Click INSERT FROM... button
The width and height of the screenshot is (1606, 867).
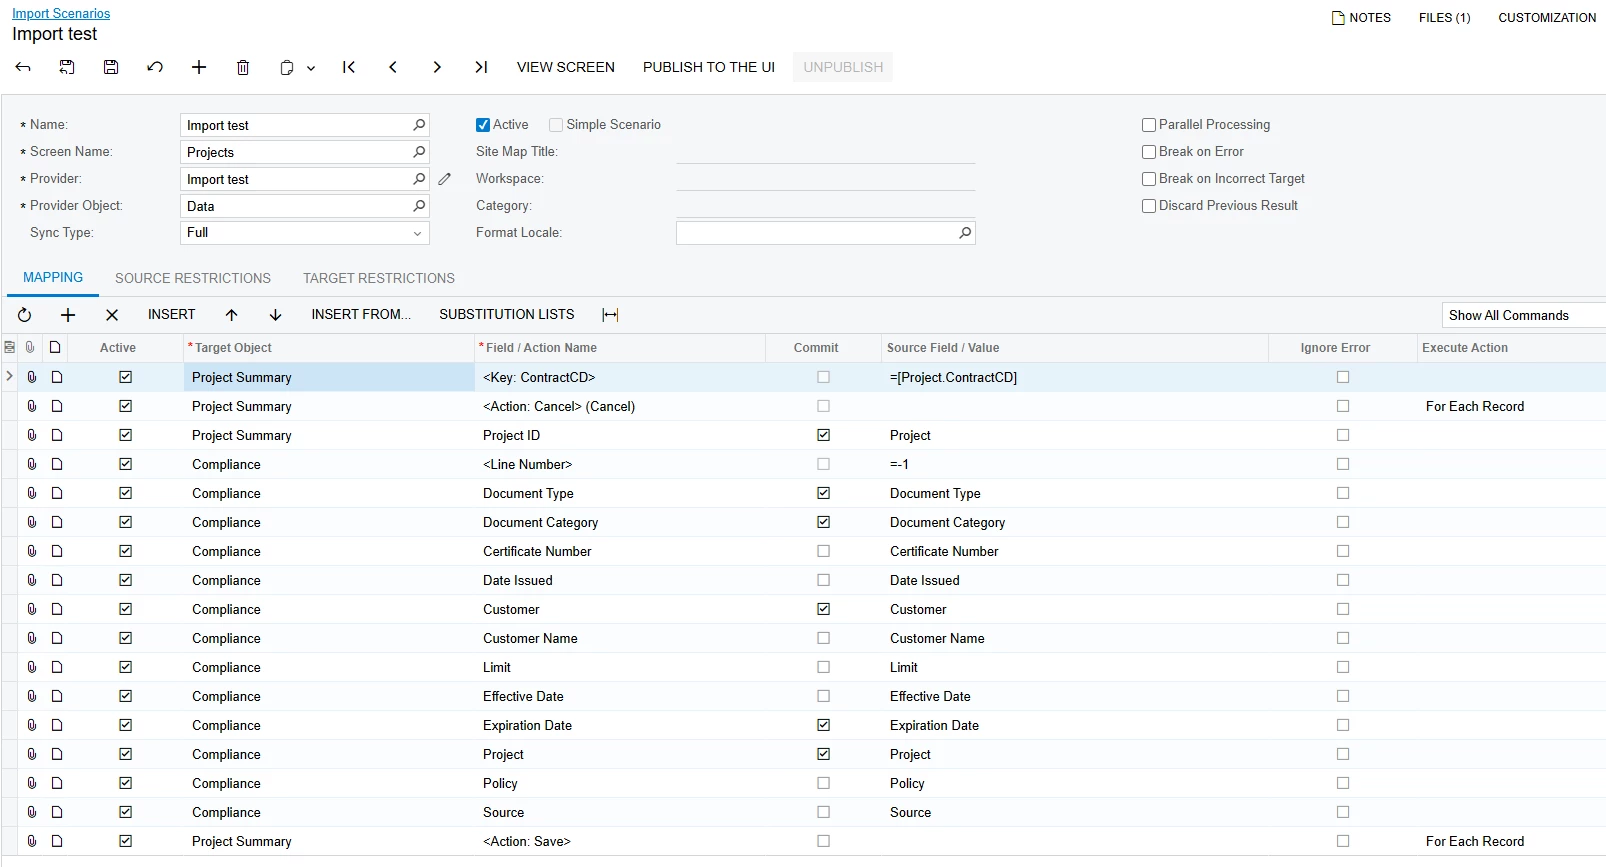(x=361, y=315)
